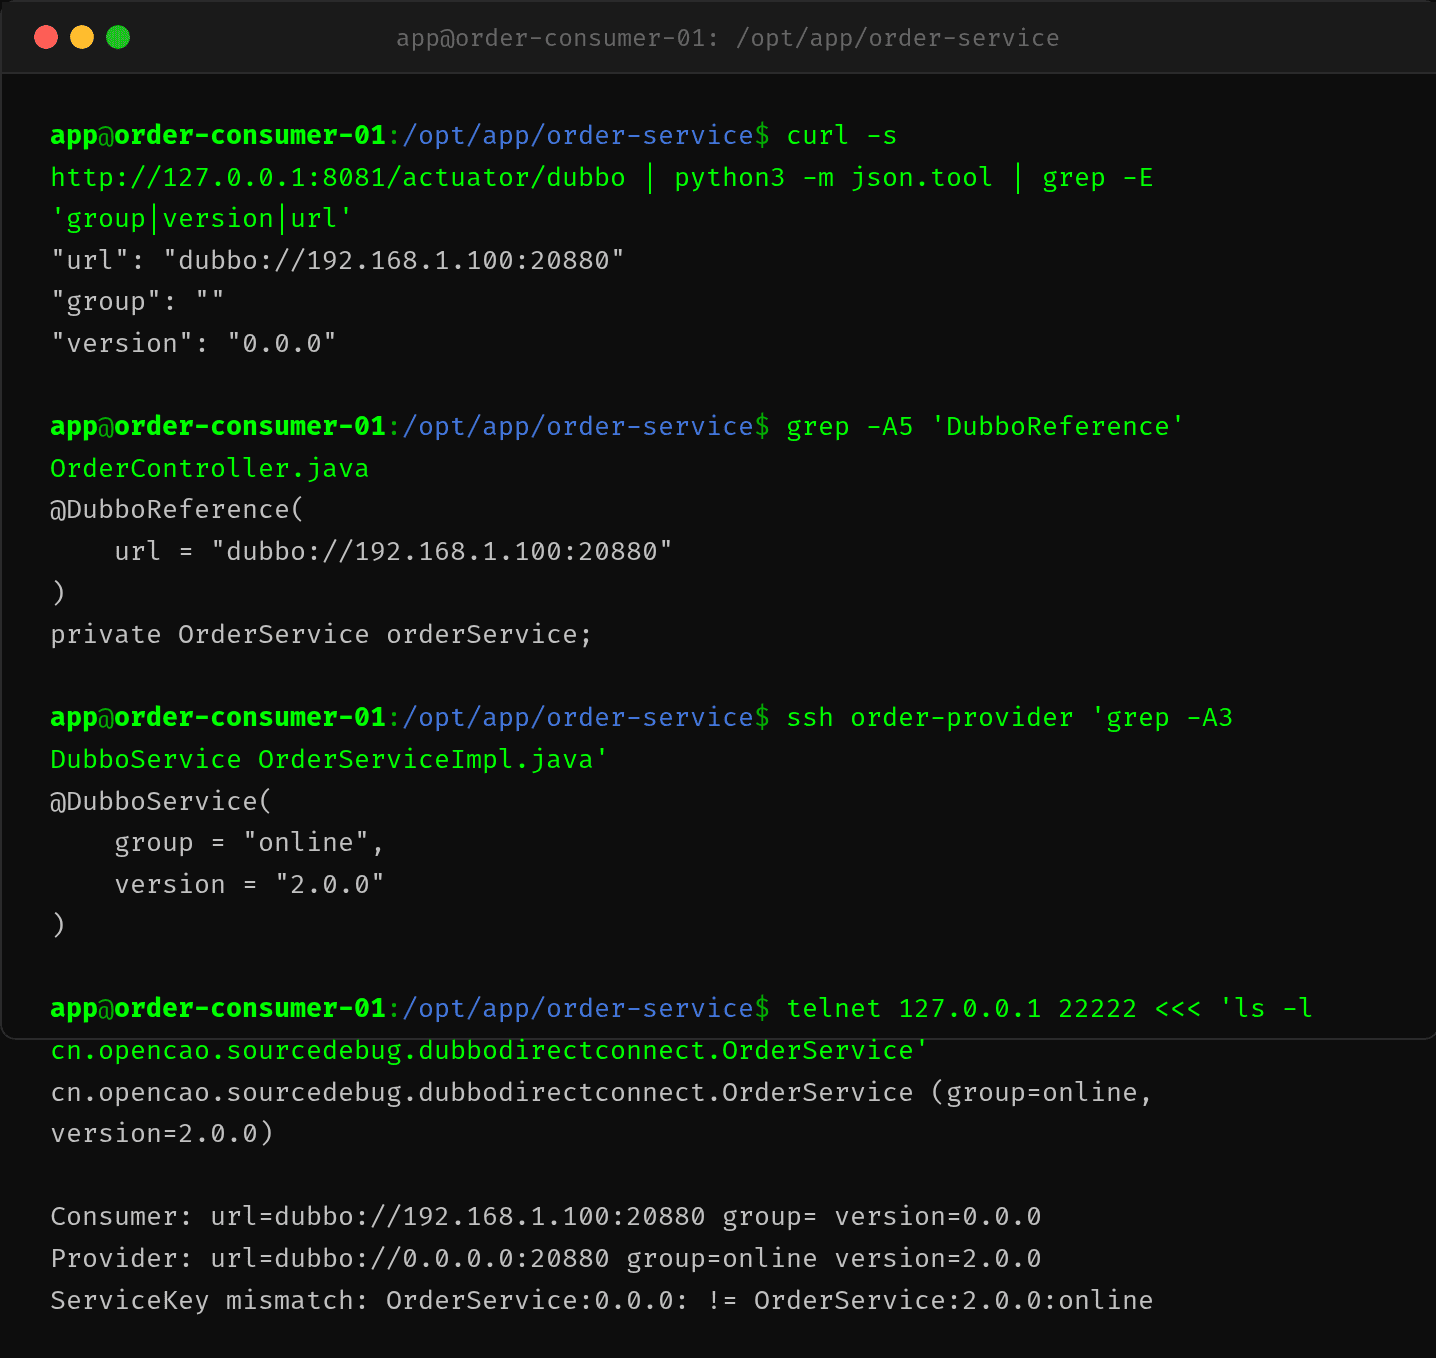The height and width of the screenshot is (1358, 1436).
Task: Click the 'OrderController.java' filename argument
Action: (x=210, y=468)
